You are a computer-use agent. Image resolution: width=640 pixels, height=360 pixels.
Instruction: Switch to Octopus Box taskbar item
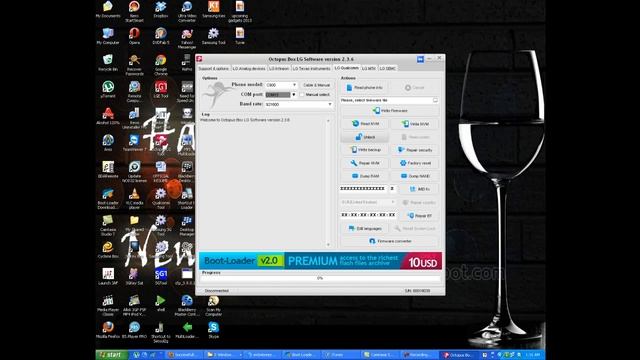point(459,355)
